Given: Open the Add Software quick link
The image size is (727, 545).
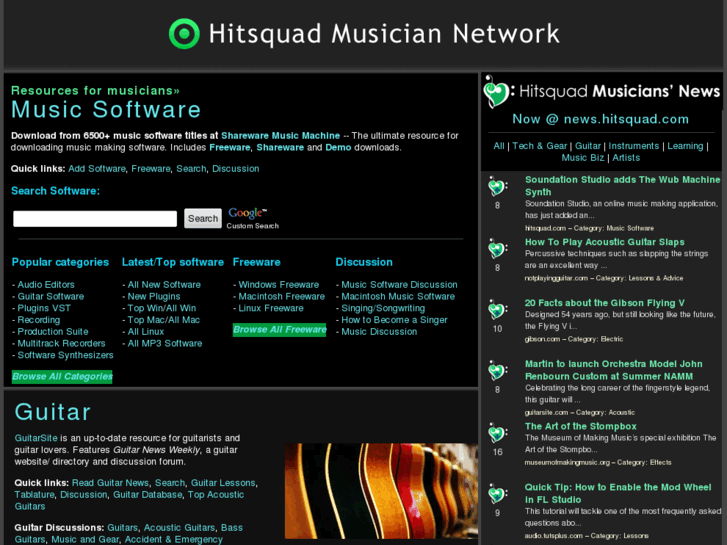Looking at the screenshot, I should tap(97, 169).
